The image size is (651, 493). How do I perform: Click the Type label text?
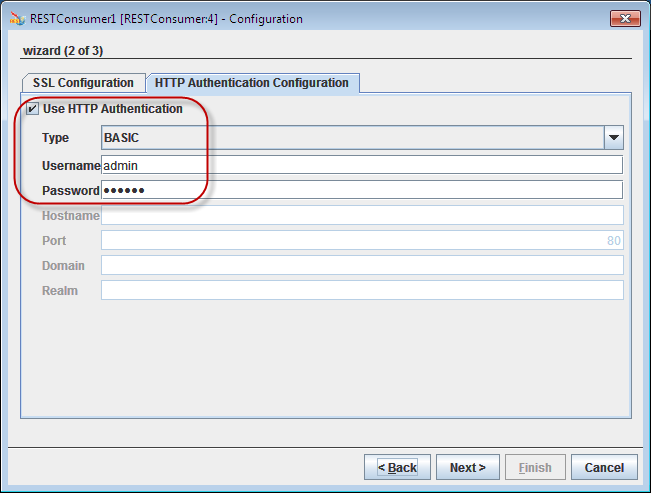[55, 137]
